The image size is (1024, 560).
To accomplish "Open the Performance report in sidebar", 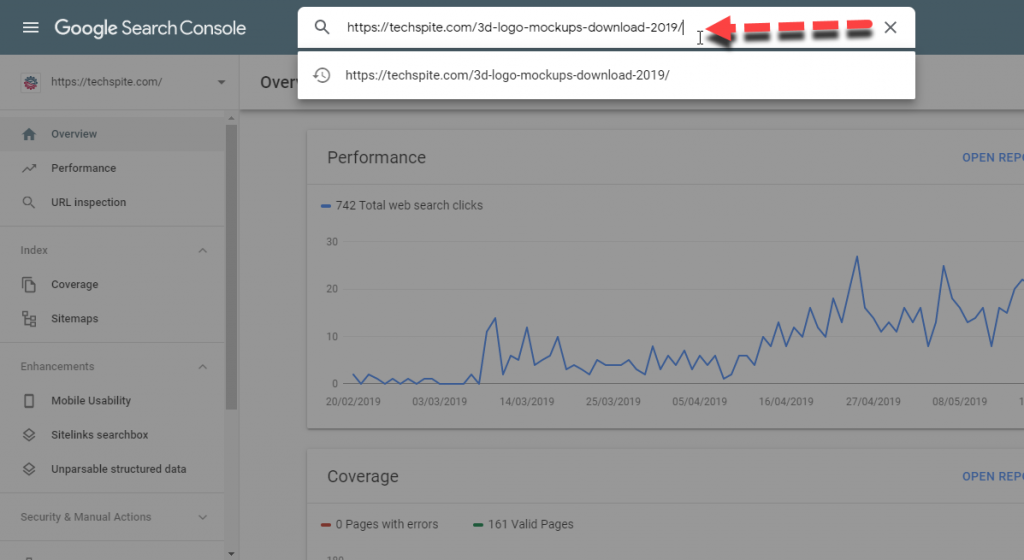I will tap(112, 168).
